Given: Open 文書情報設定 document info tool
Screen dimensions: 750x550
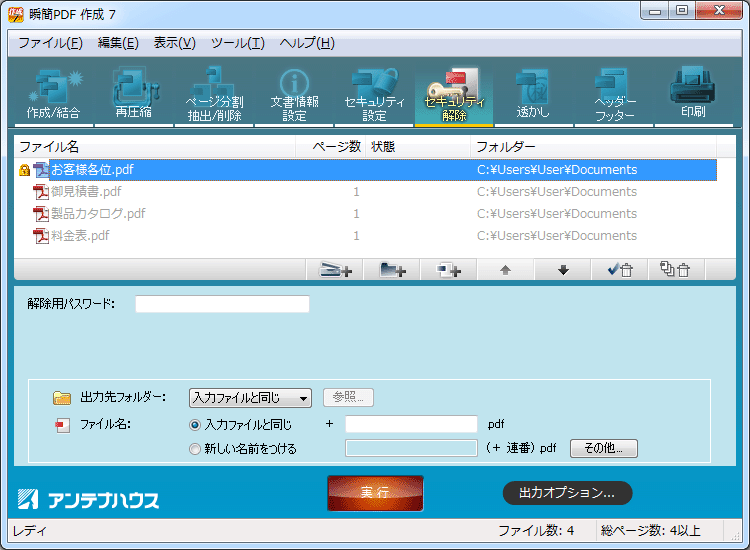Looking at the screenshot, I should pos(294,95).
